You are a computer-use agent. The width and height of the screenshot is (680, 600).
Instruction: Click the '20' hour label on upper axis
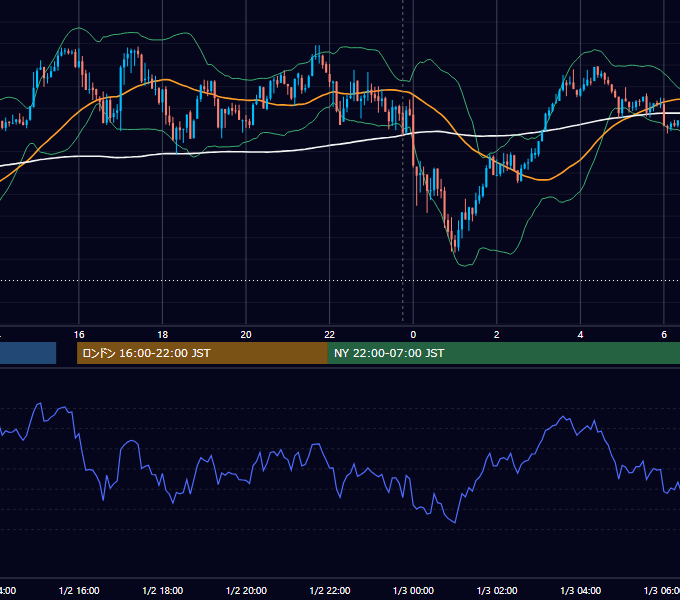point(246,335)
